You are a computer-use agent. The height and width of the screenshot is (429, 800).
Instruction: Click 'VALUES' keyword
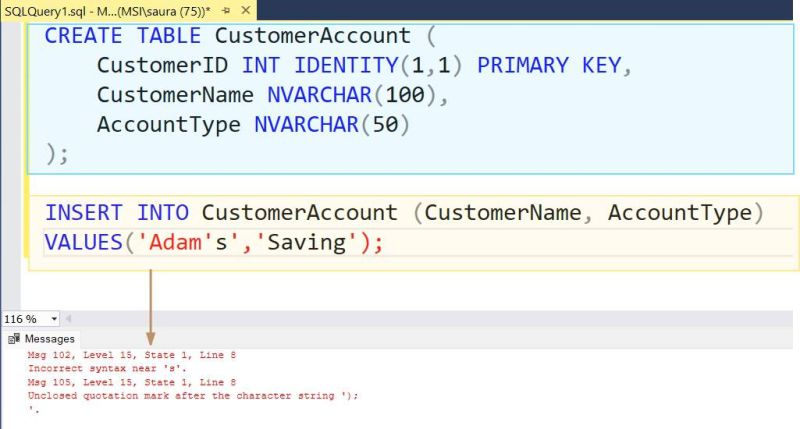[84, 242]
